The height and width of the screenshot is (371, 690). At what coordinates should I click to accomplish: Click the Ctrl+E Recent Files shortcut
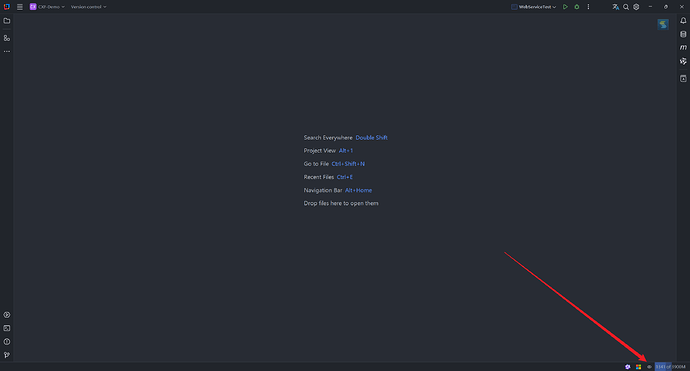pyautogui.click(x=345, y=177)
